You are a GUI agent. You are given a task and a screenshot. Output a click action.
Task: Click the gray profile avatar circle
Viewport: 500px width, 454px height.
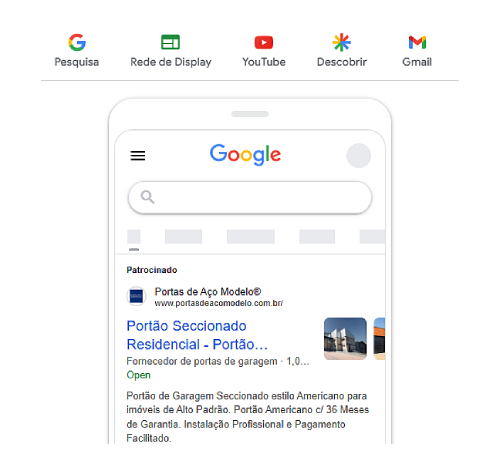pos(358,156)
